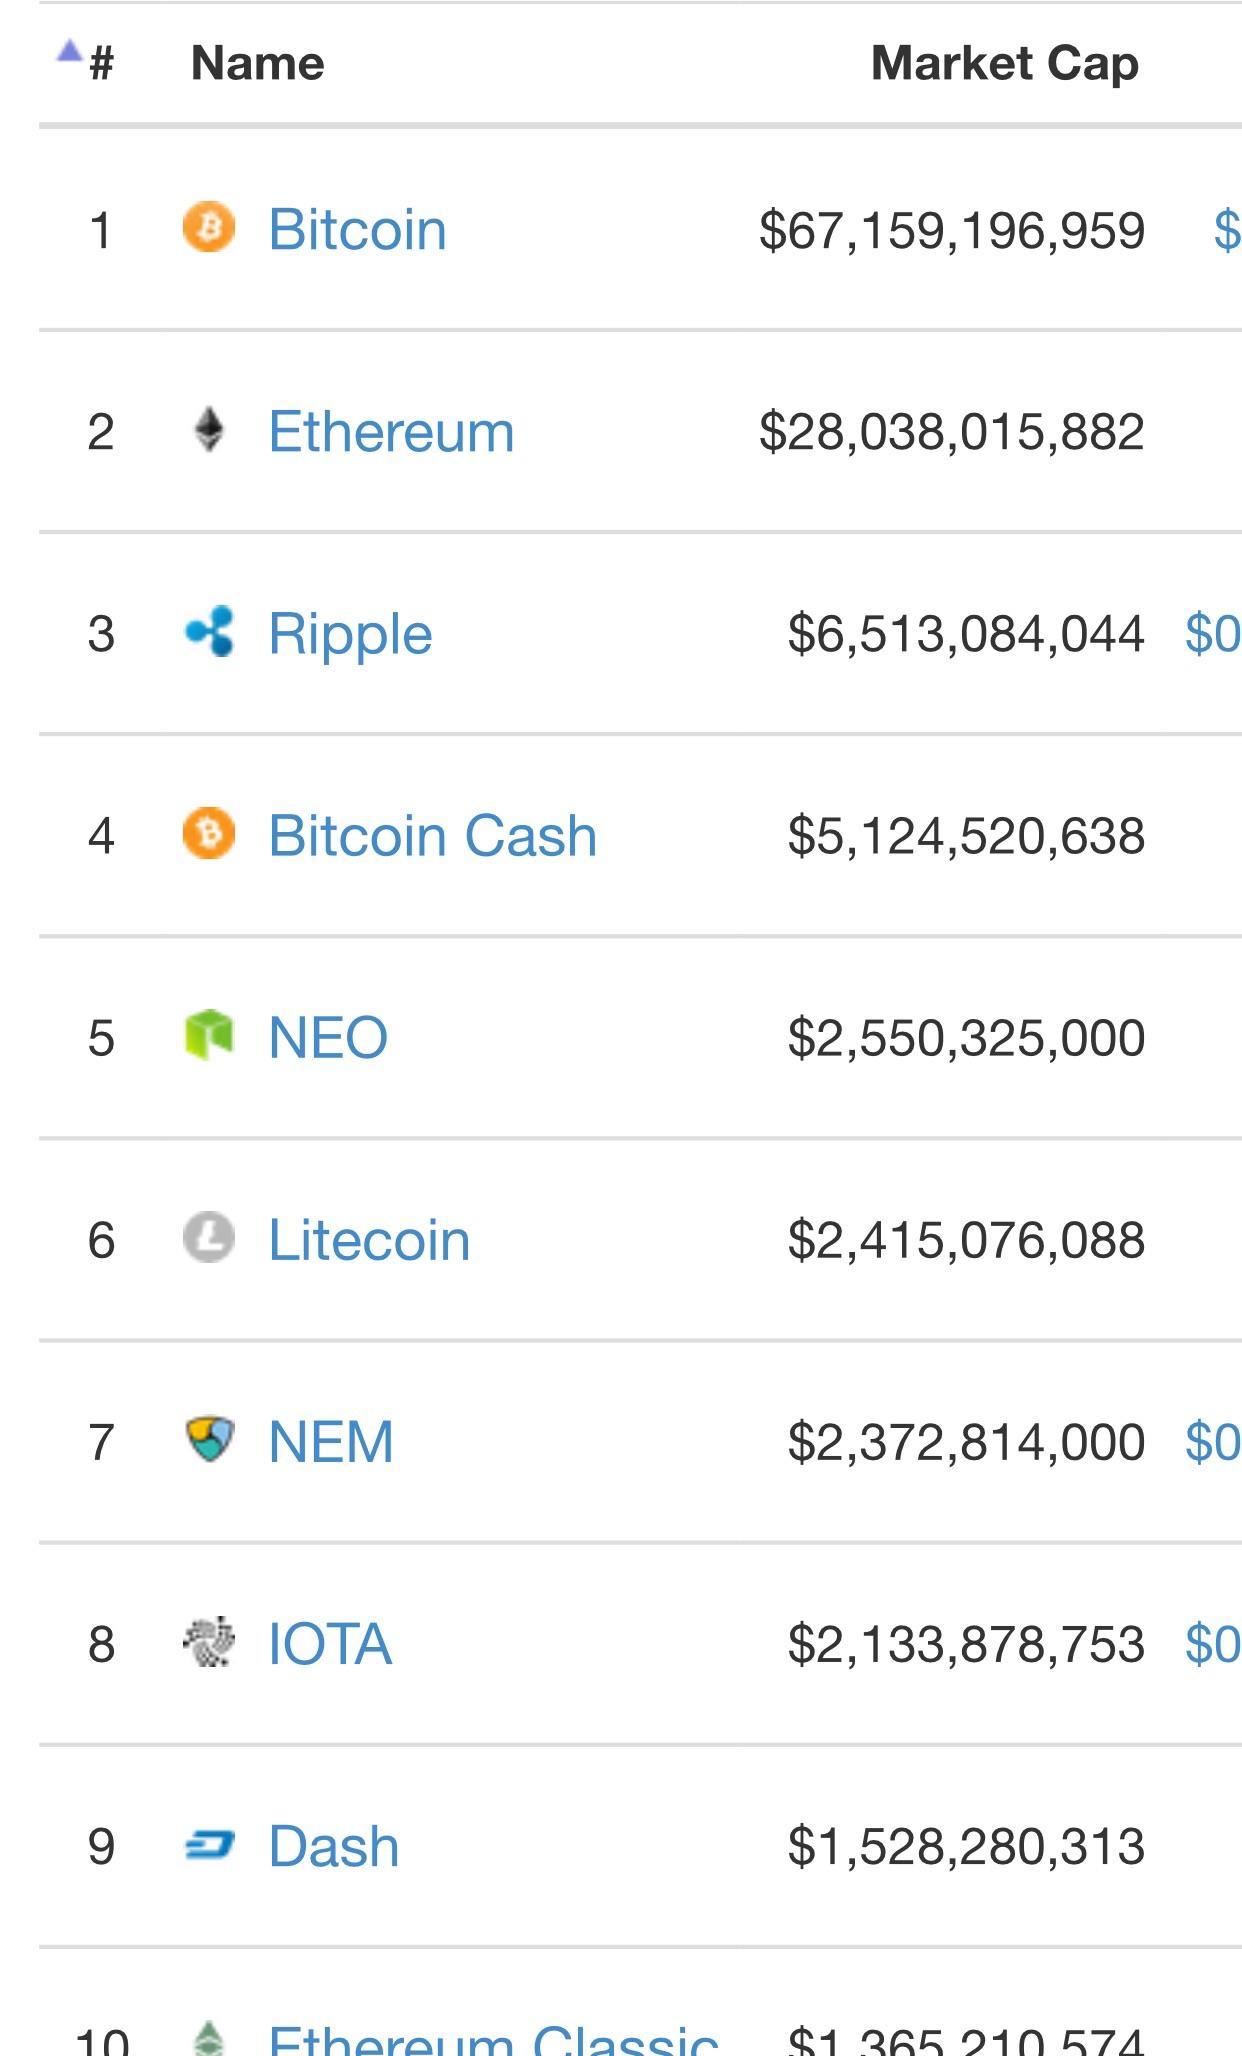Sort table by Market Cap header

coord(1004,64)
